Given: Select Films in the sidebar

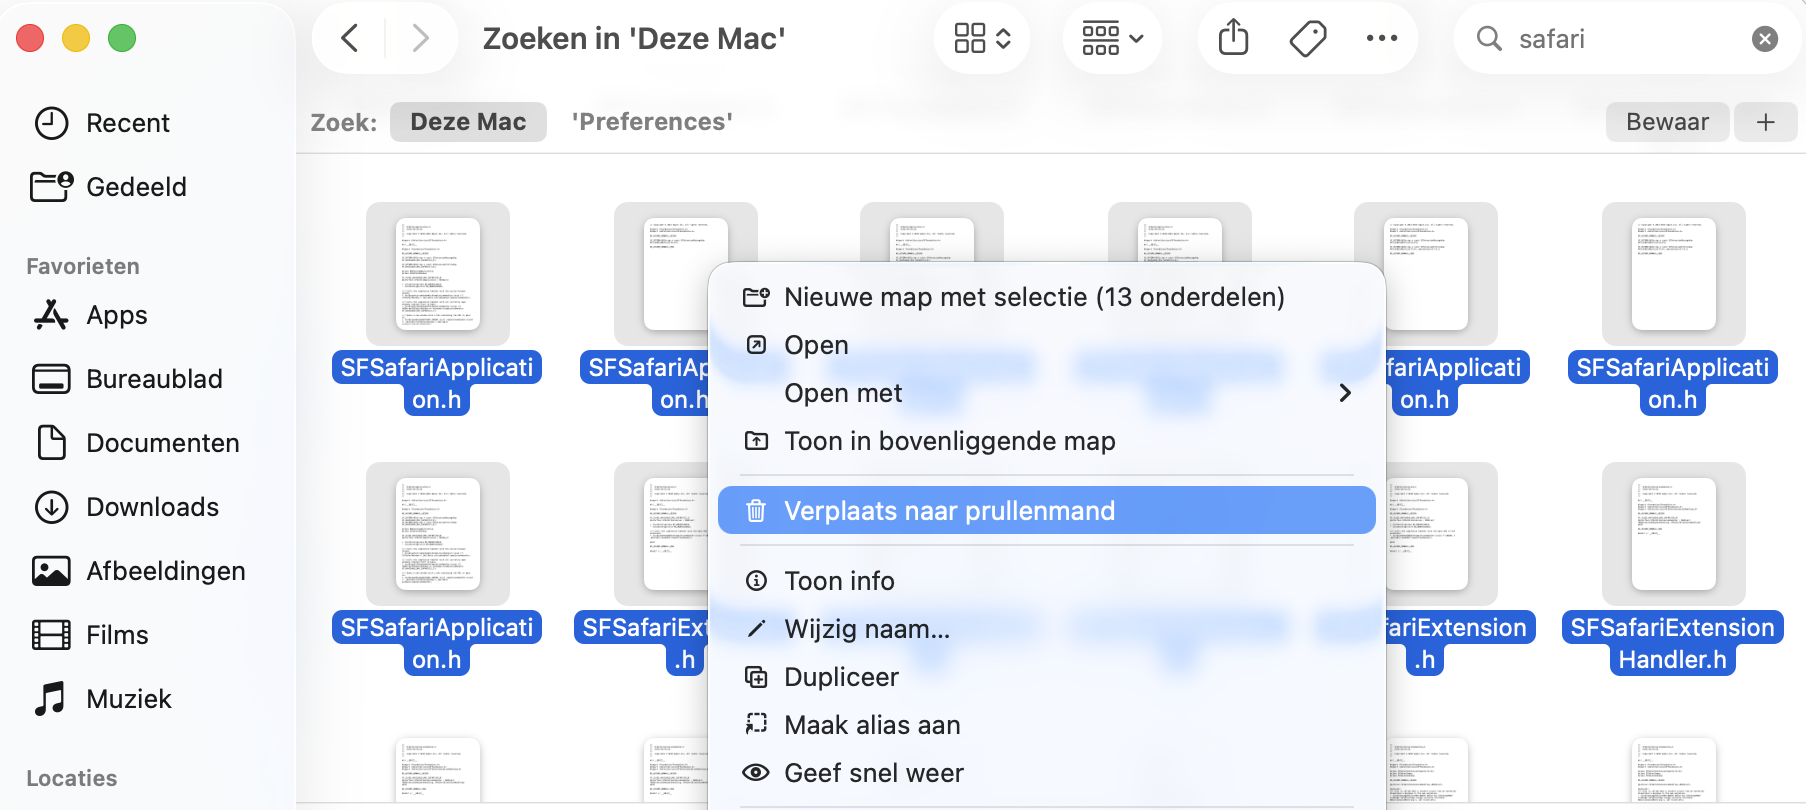Looking at the screenshot, I should [116, 634].
